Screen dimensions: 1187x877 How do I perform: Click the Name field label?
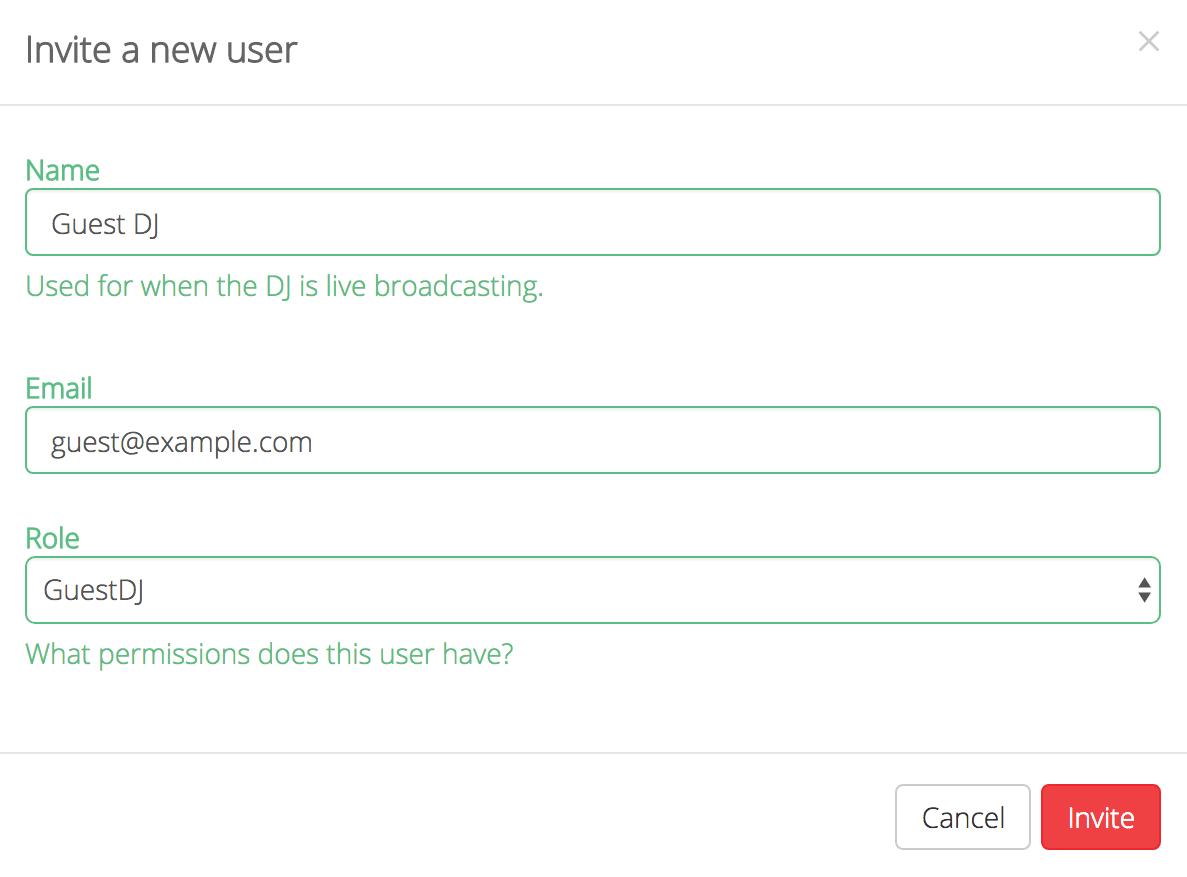[63, 170]
